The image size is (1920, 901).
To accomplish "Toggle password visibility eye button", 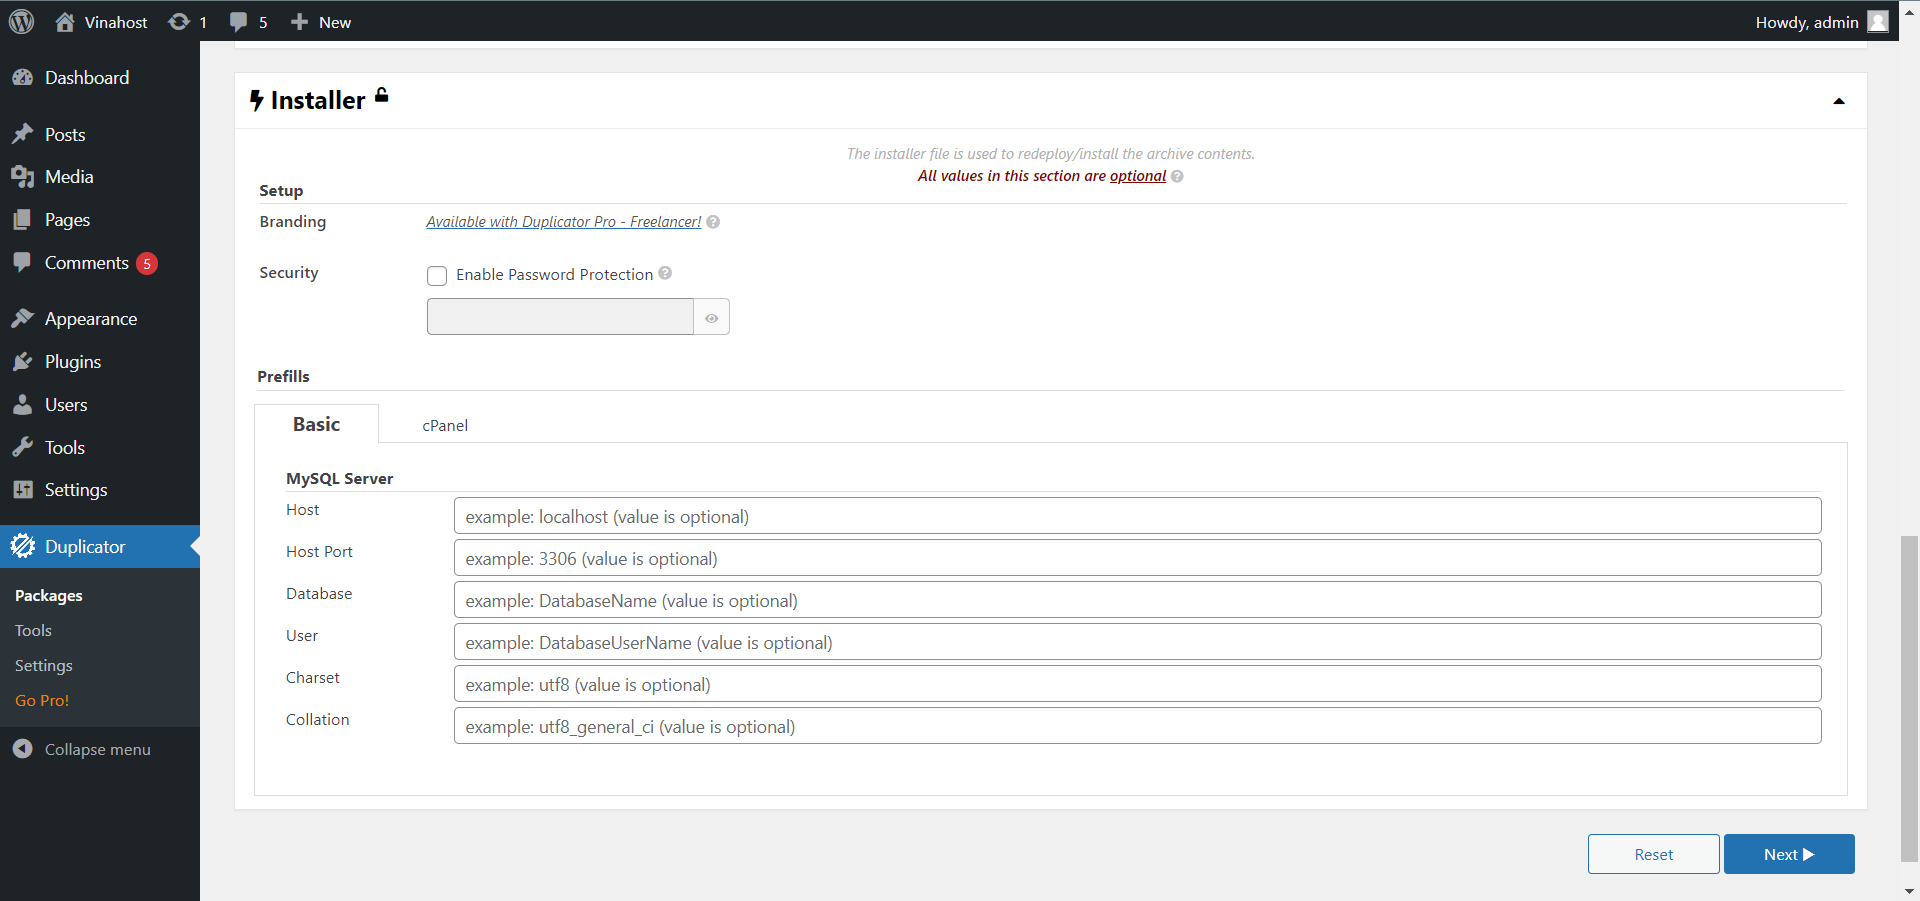I will pos(711,318).
